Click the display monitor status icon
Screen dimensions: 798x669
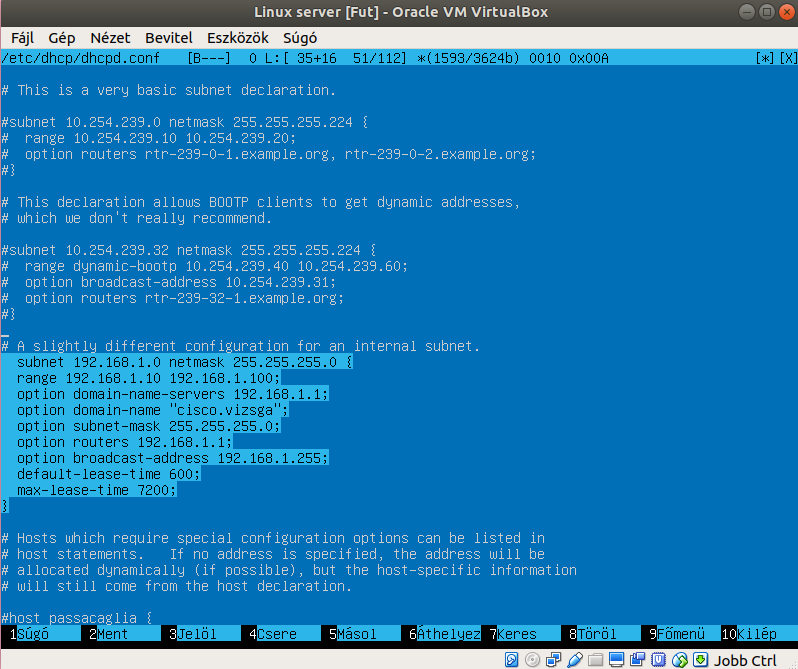click(x=615, y=660)
